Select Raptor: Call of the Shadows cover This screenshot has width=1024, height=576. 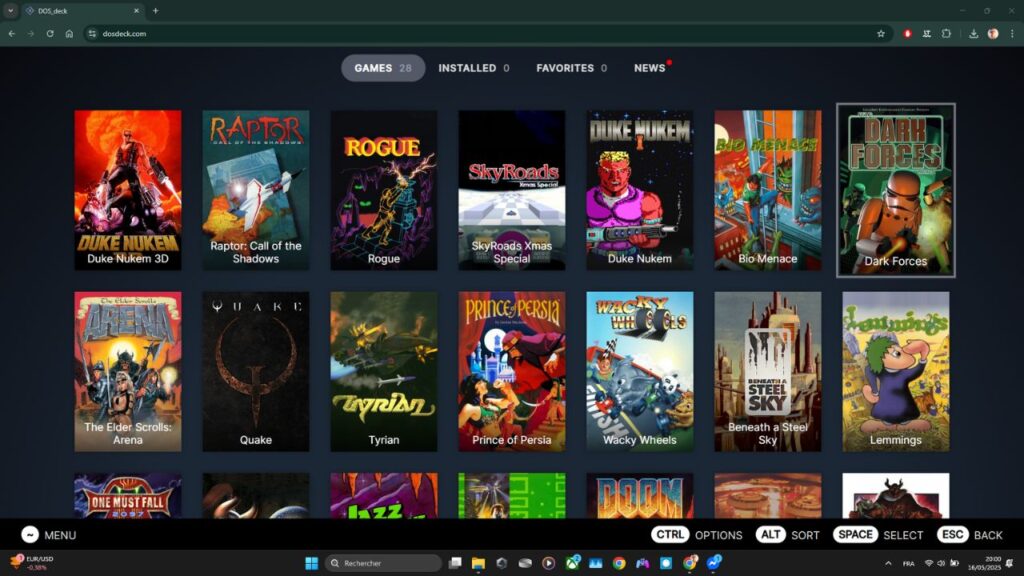tap(256, 190)
